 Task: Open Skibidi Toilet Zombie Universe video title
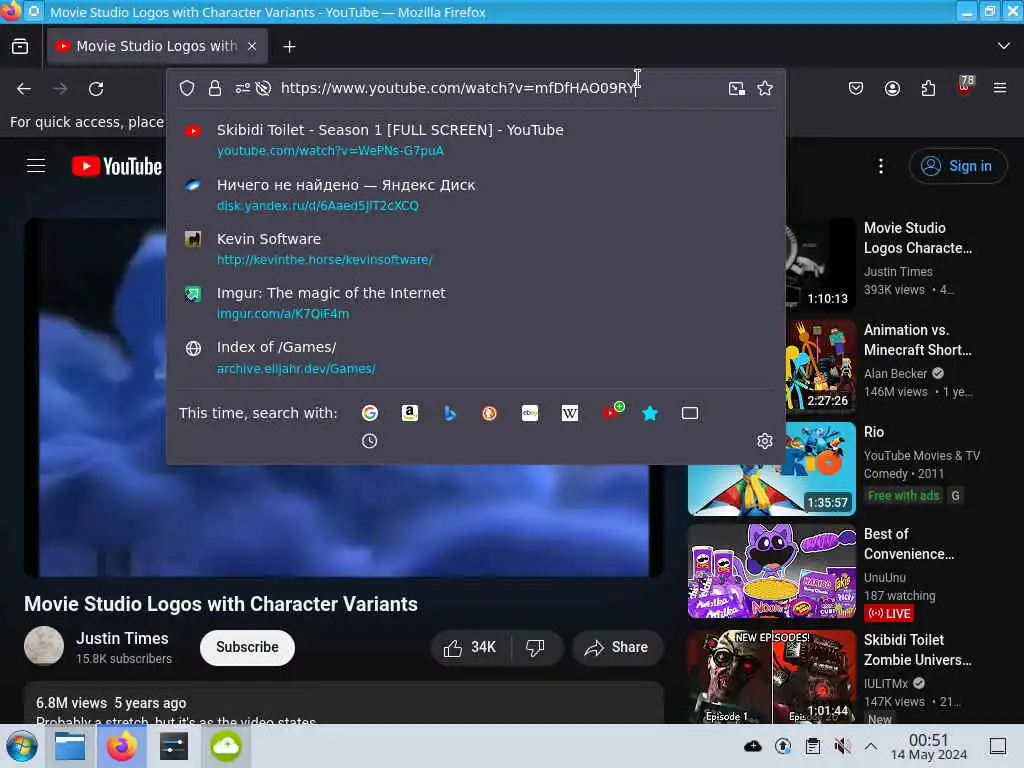pos(918,650)
